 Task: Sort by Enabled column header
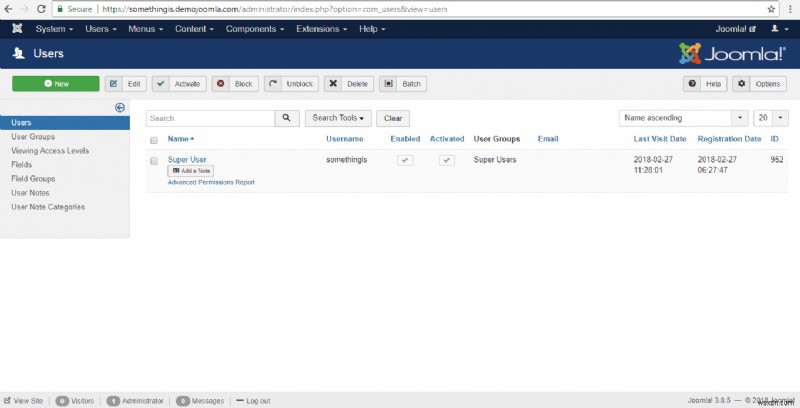tap(406, 139)
